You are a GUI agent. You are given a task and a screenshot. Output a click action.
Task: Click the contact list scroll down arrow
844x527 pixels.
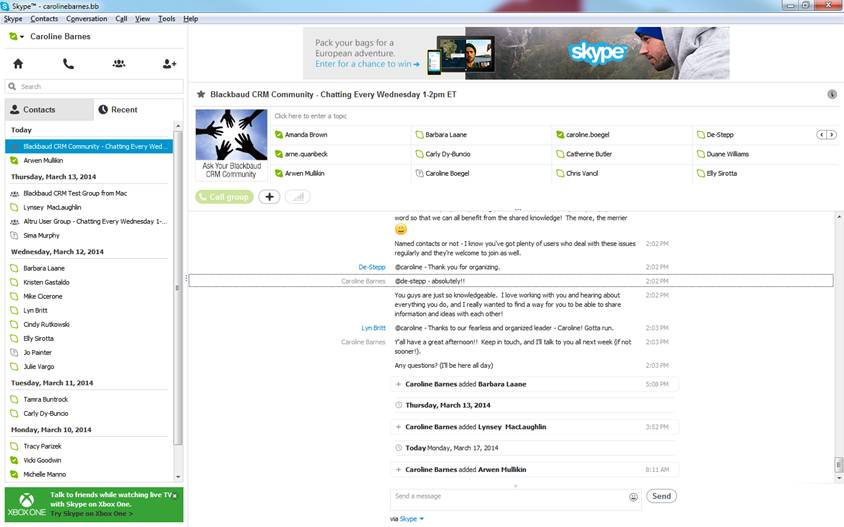178,477
